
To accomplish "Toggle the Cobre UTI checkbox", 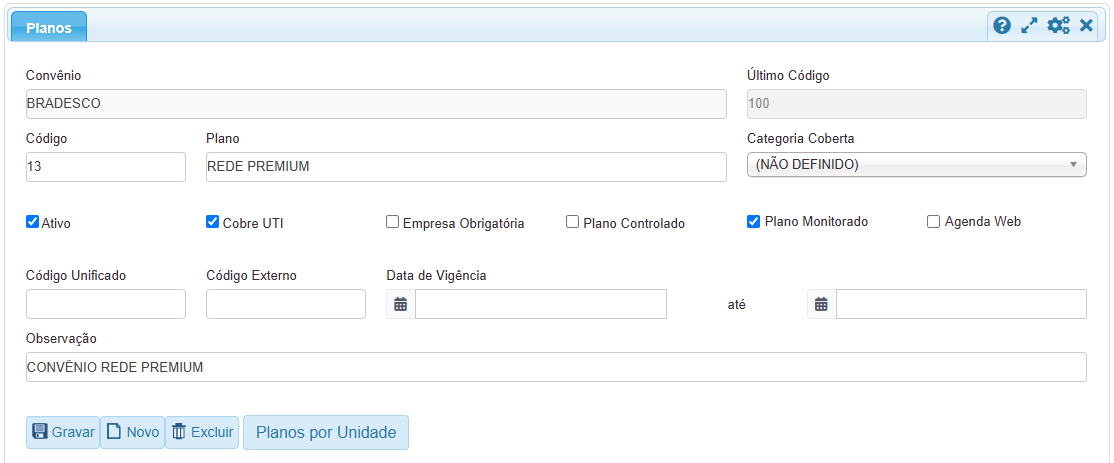I will (213, 222).
